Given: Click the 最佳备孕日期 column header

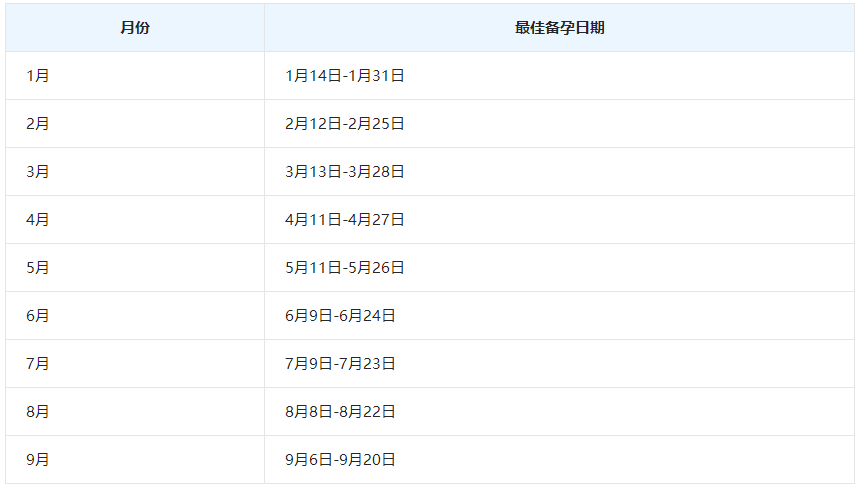Looking at the screenshot, I should (559, 28).
